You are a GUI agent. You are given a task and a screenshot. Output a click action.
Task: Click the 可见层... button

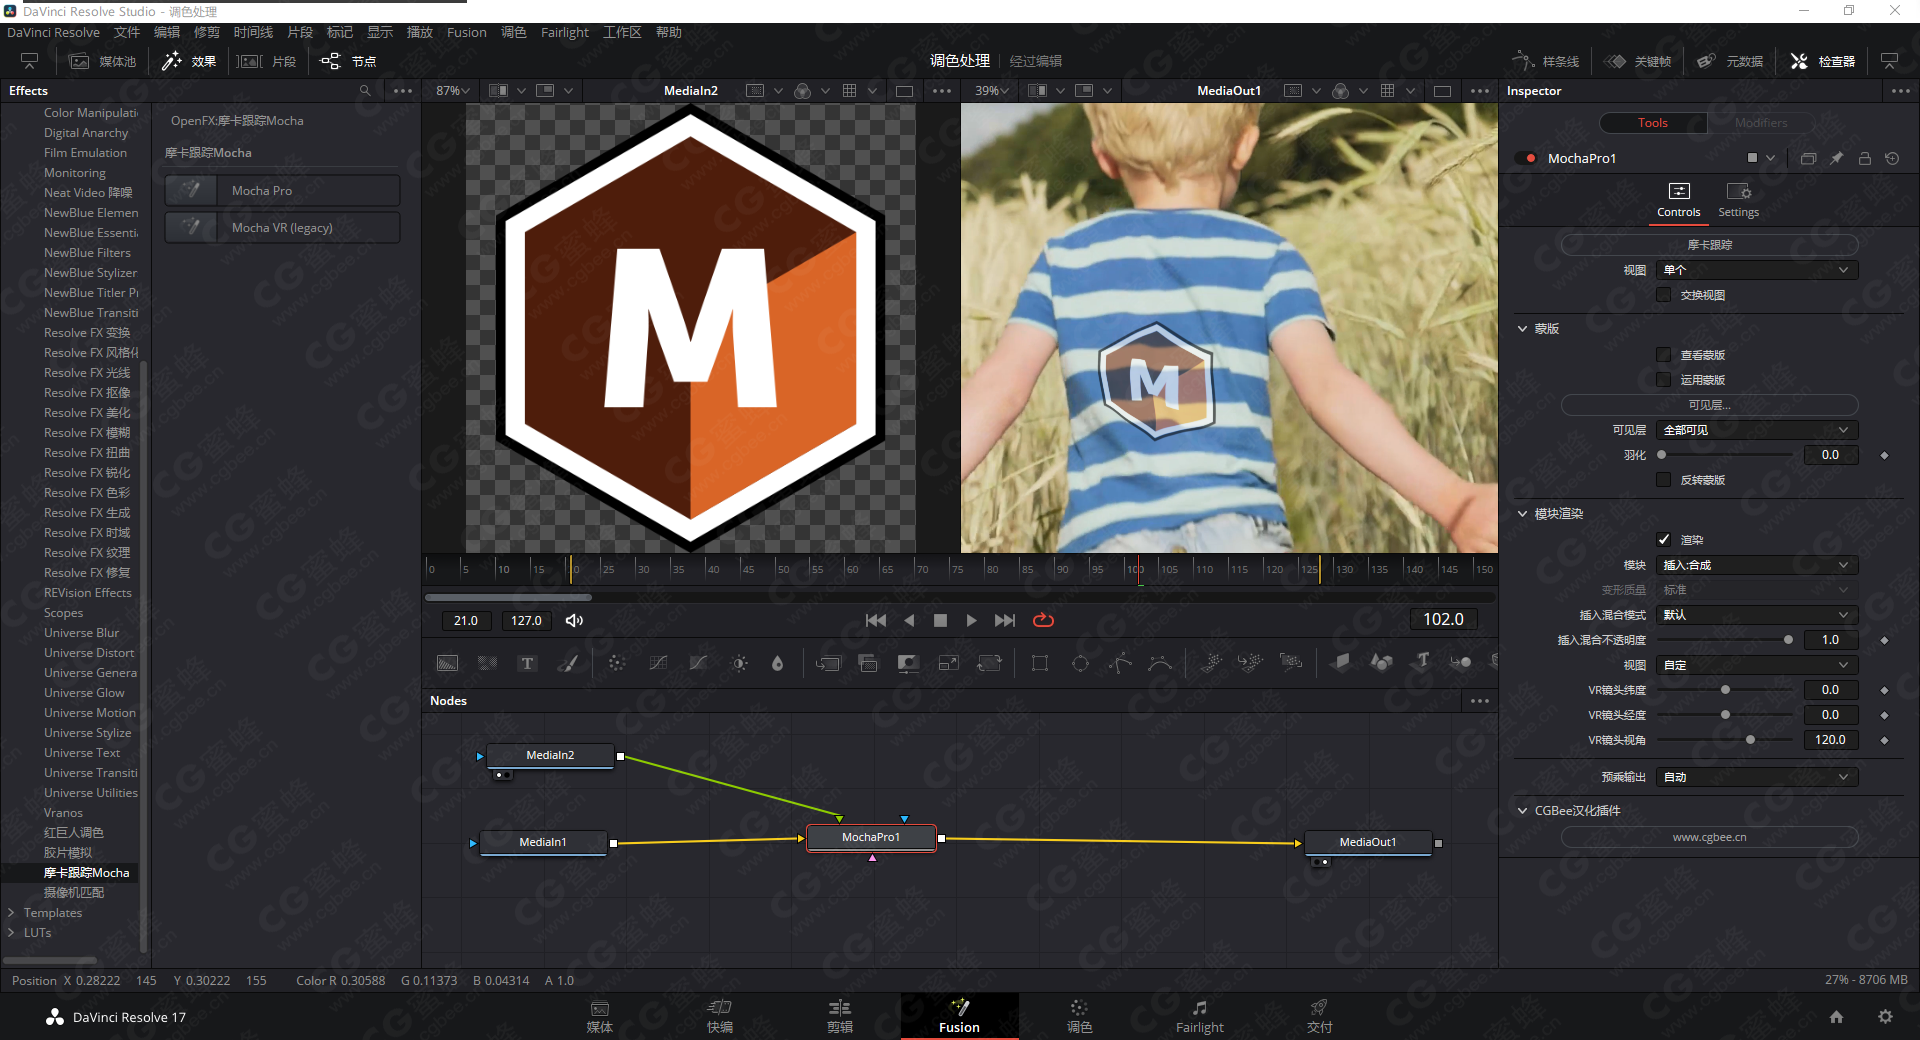1709,405
